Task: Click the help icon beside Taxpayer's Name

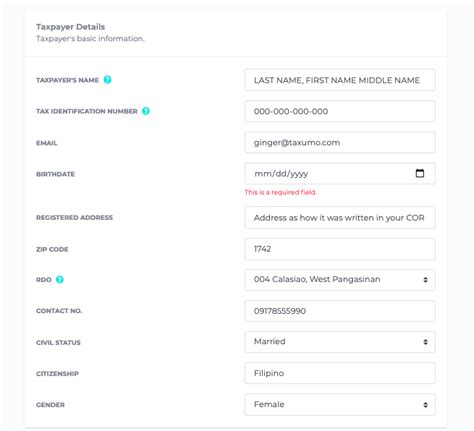Action: (x=107, y=80)
